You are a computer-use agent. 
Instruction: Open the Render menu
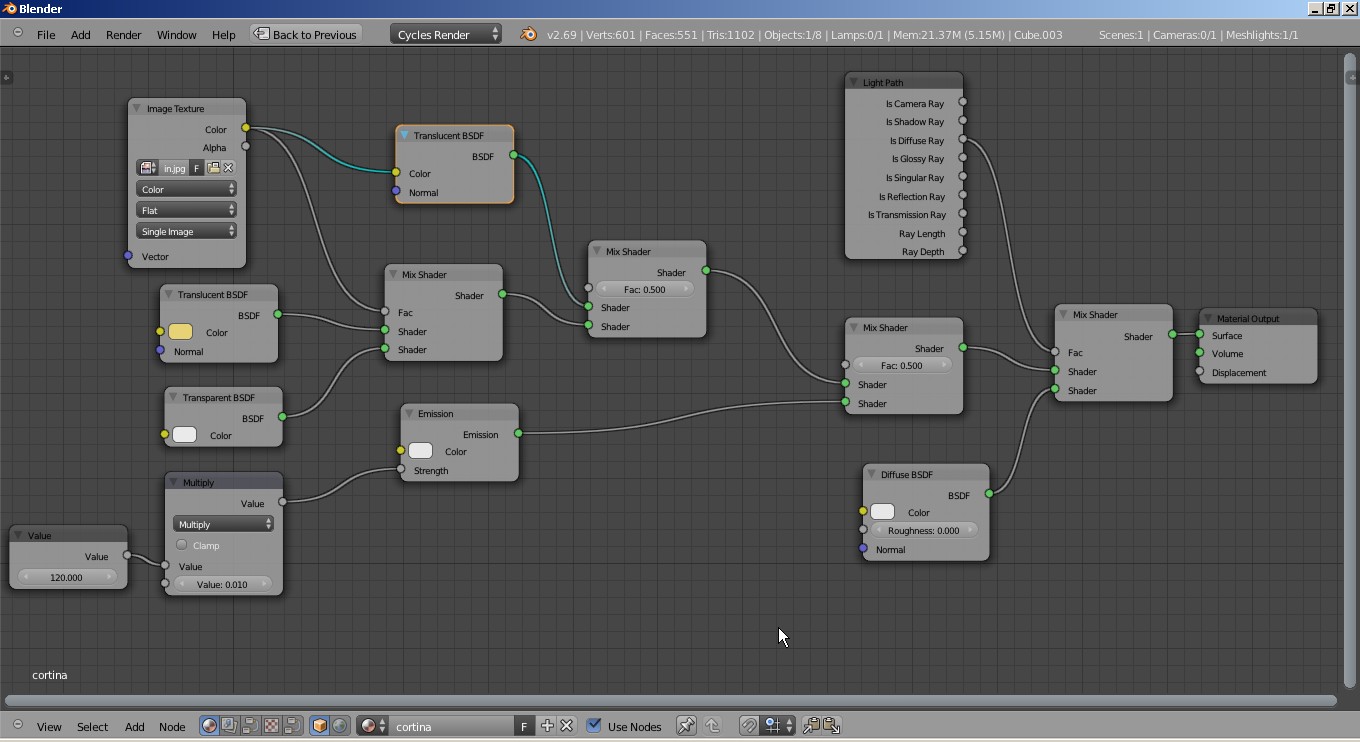click(123, 34)
